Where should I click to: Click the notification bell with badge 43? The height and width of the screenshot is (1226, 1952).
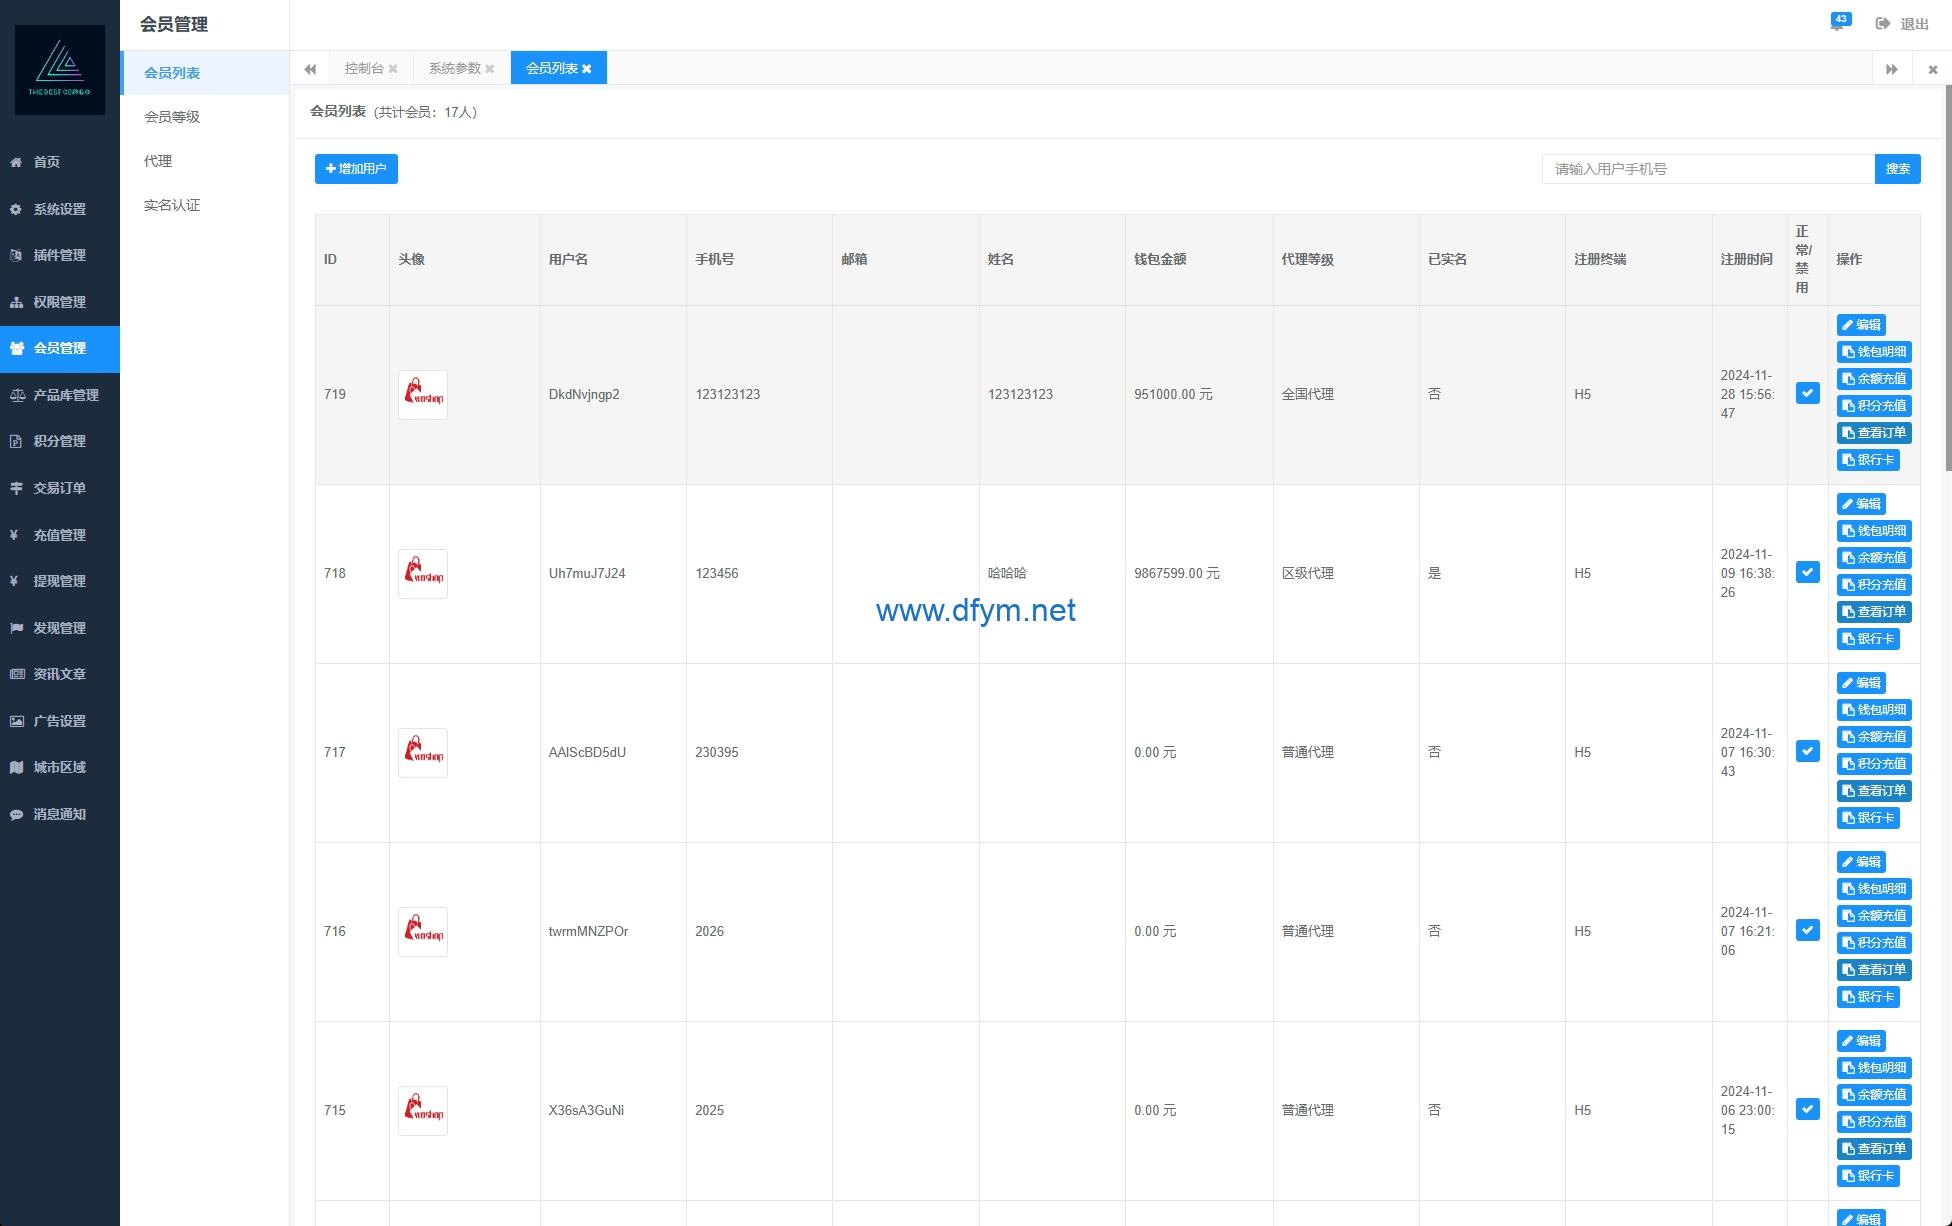pyautogui.click(x=1838, y=22)
